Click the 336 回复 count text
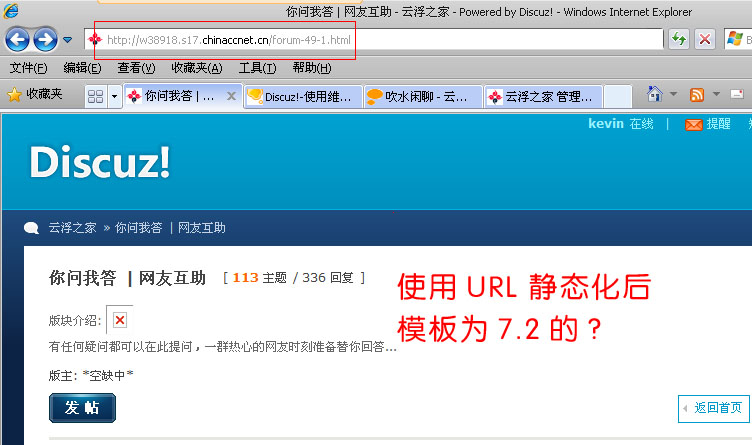Image resolution: width=752 pixels, height=445 pixels. tap(328, 278)
